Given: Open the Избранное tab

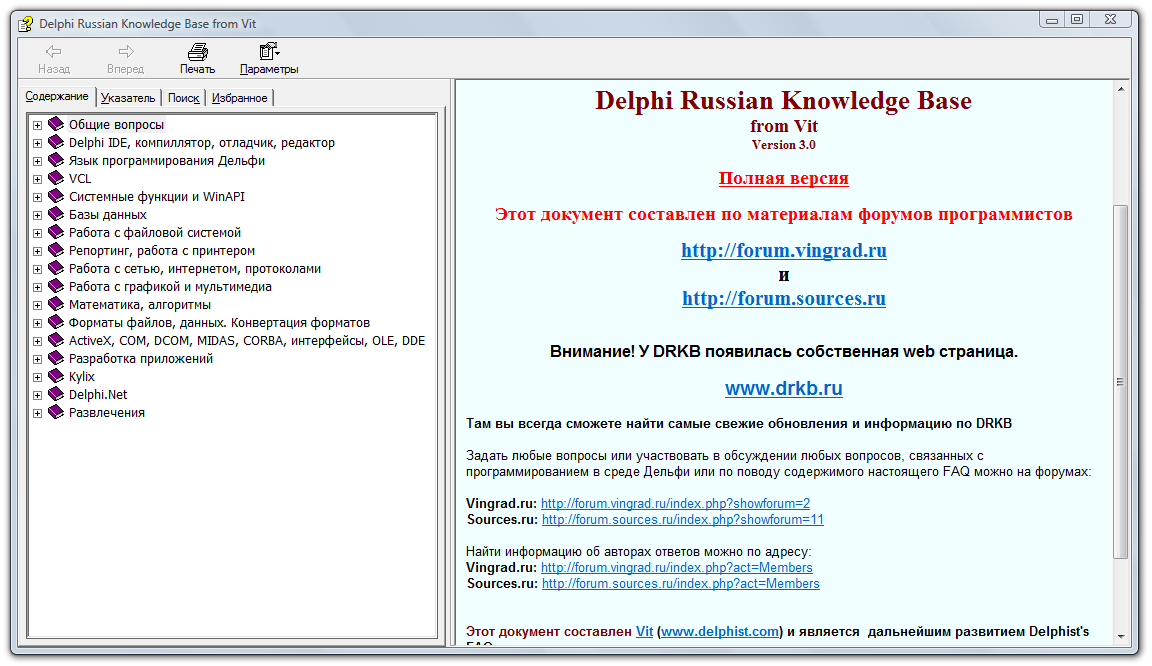Looking at the screenshot, I should coord(240,98).
